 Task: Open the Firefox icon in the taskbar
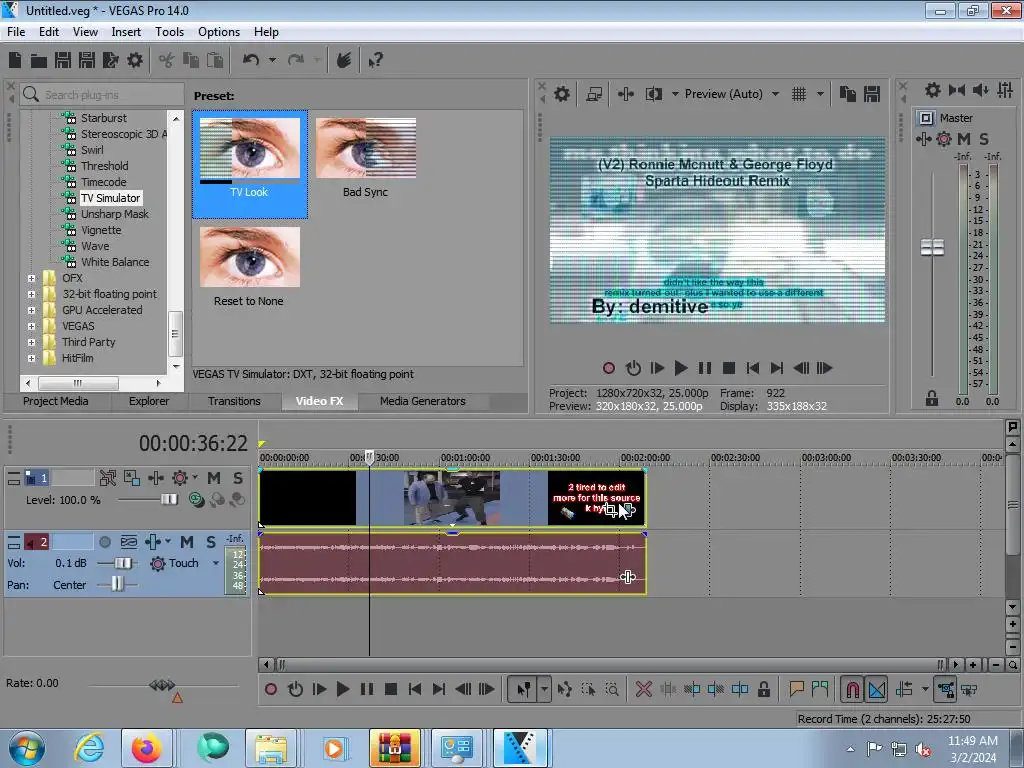tap(147, 748)
